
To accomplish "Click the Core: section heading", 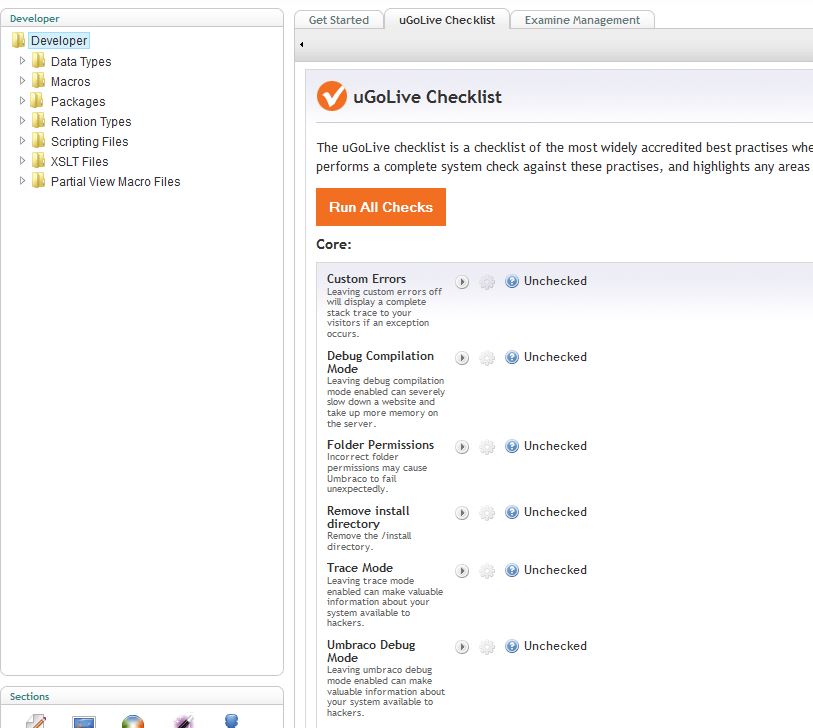I will [334, 244].
